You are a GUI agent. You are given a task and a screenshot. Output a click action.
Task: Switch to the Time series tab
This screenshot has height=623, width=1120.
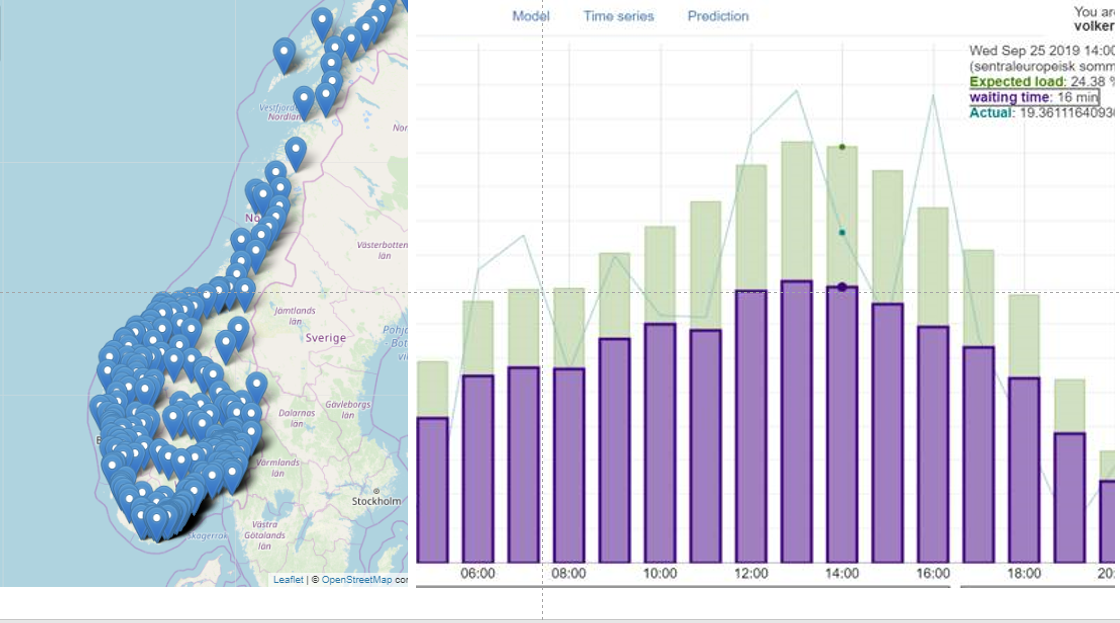619,16
